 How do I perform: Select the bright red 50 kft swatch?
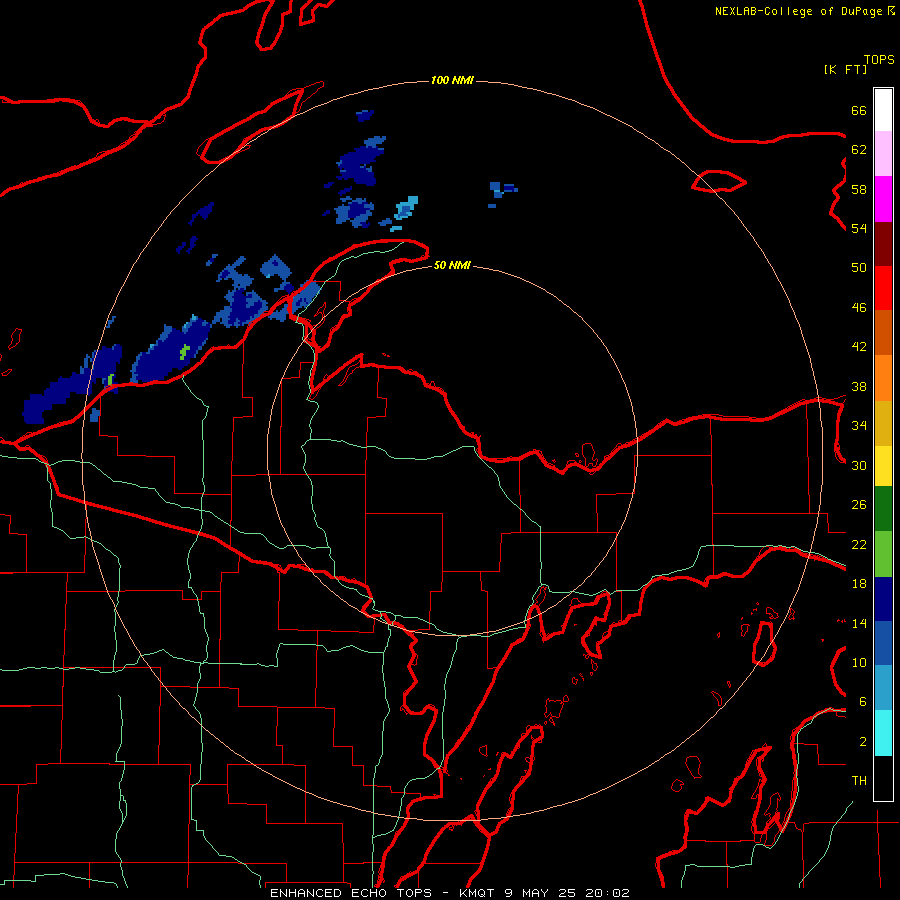click(x=883, y=288)
